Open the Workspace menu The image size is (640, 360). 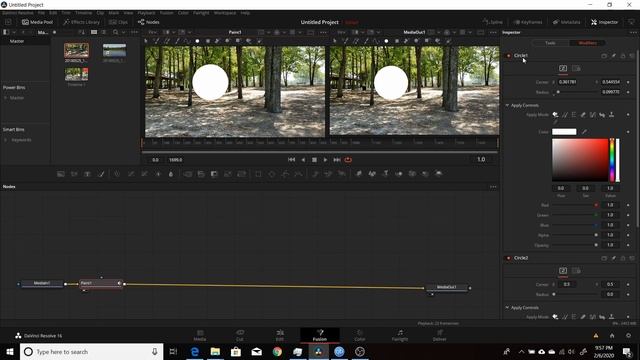pos(225,13)
